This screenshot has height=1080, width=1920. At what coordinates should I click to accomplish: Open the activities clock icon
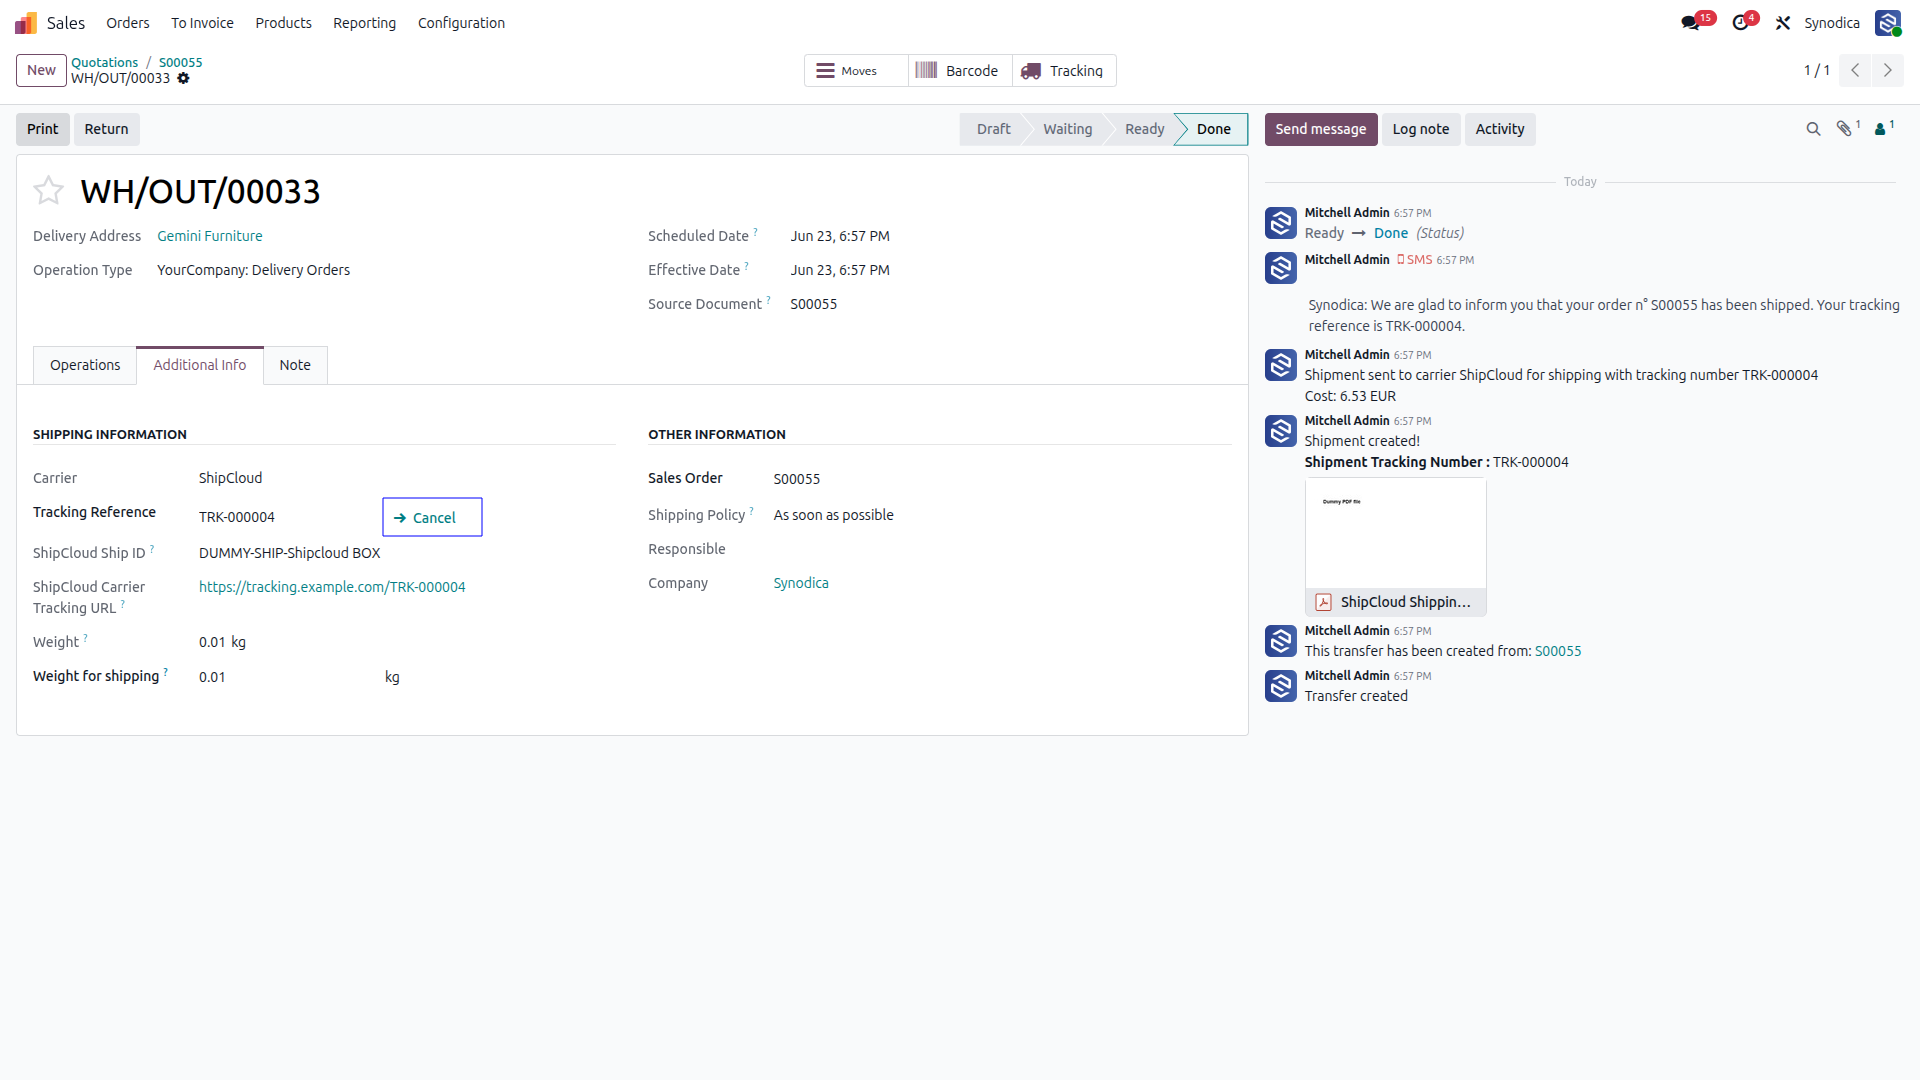[x=1741, y=23]
